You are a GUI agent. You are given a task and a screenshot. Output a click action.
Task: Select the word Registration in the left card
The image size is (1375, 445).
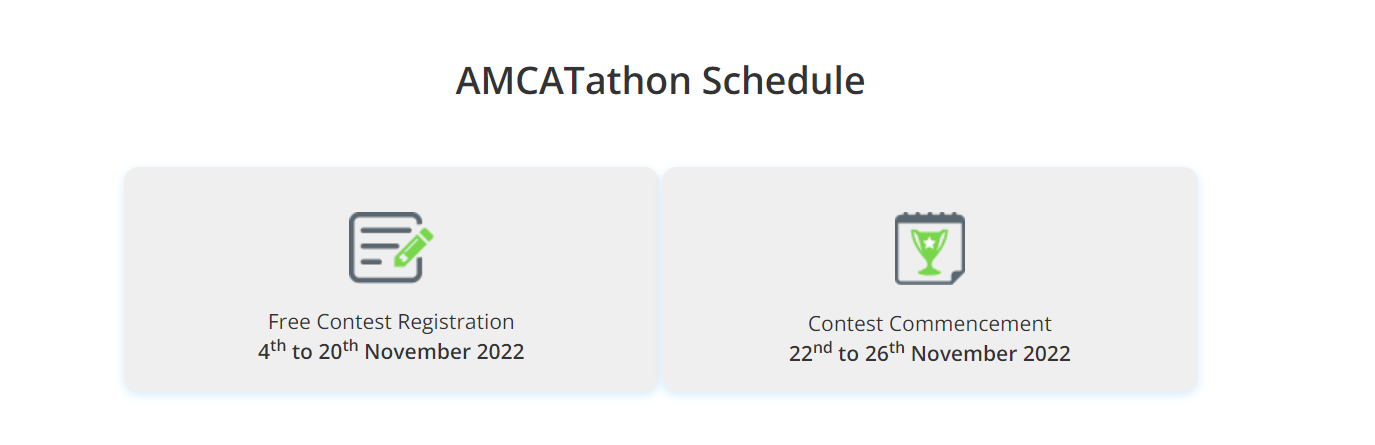tap(456, 323)
